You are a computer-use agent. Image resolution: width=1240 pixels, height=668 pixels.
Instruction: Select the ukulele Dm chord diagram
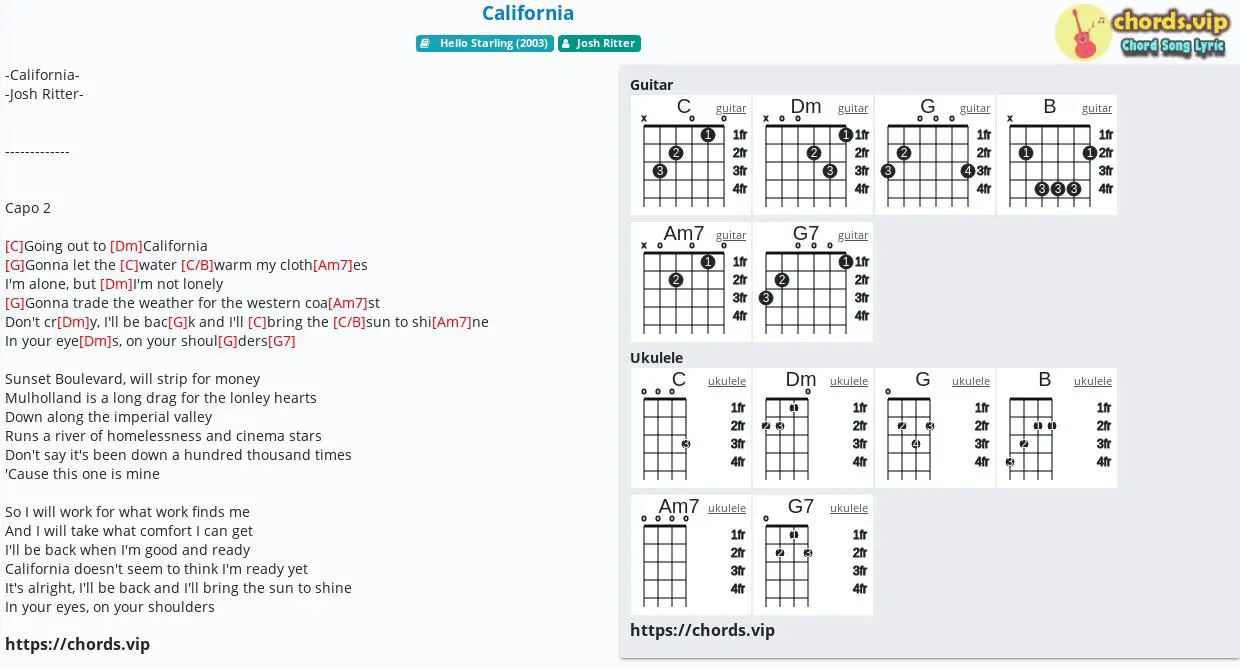(x=813, y=428)
